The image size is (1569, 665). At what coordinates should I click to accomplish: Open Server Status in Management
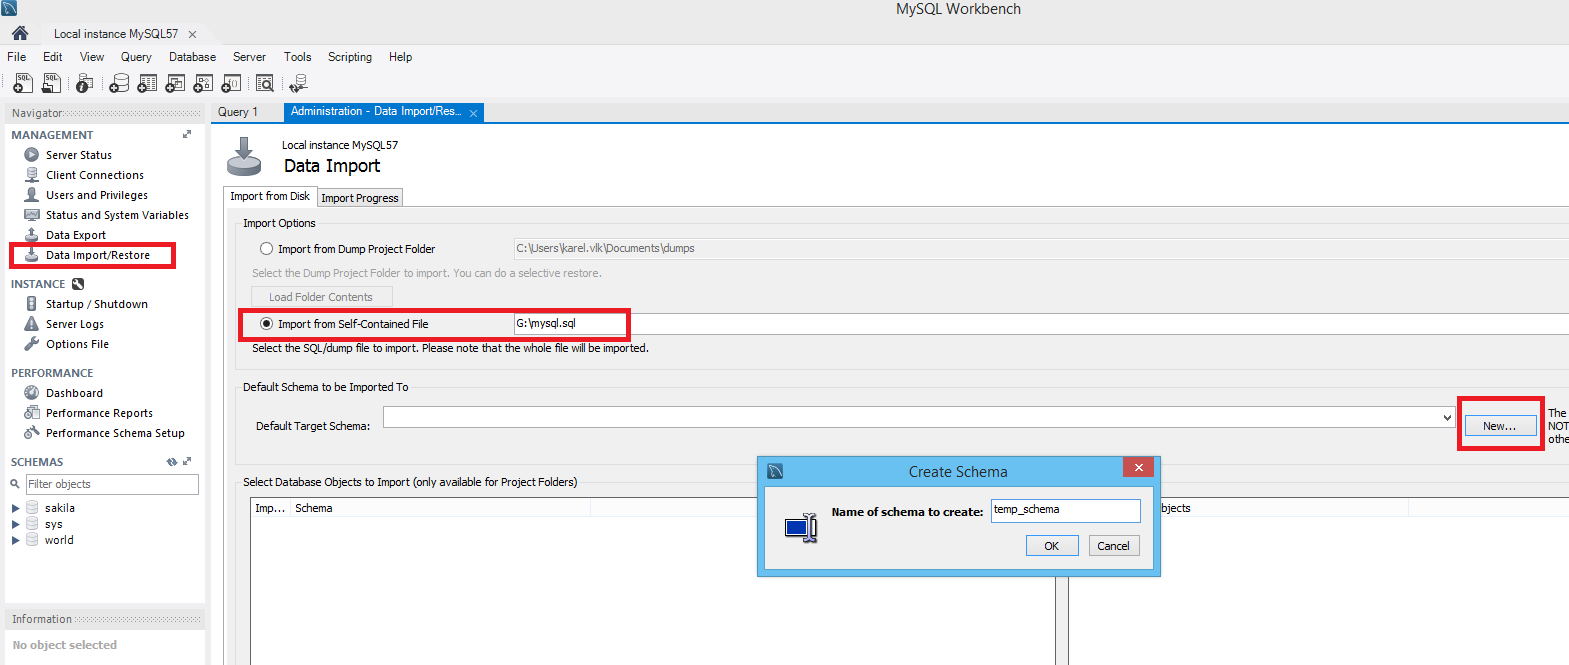click(x=79, y=155)
